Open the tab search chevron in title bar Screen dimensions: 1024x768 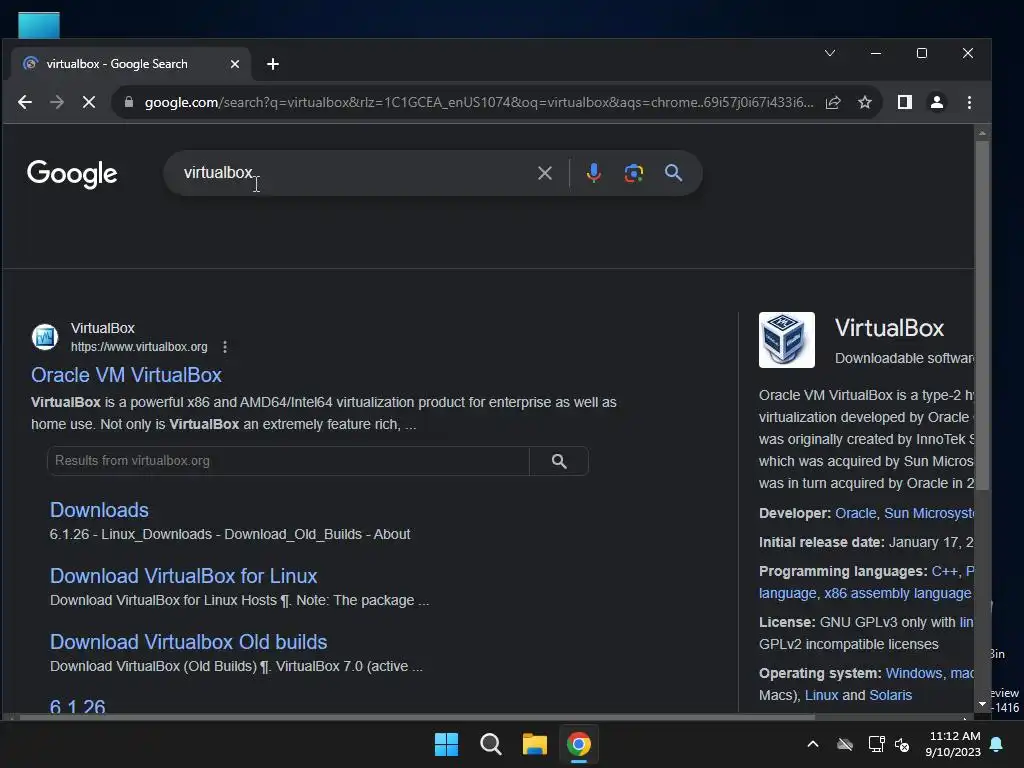(829, 53)
